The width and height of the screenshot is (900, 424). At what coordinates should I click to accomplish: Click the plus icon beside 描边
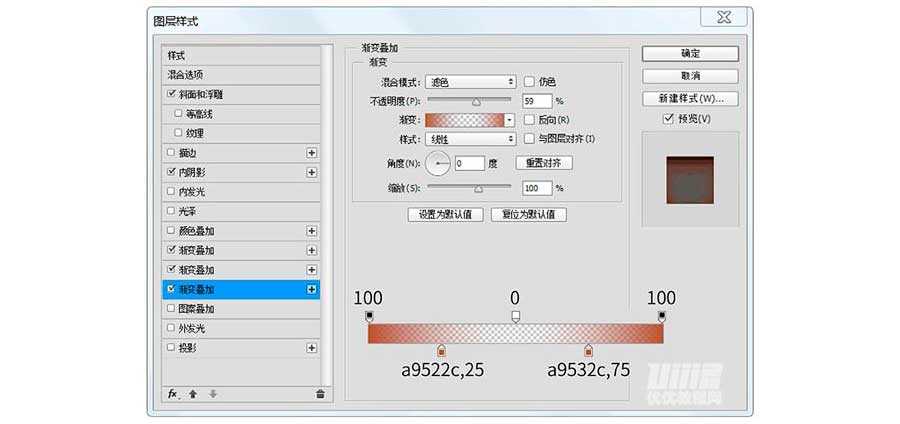click(312, 153)
